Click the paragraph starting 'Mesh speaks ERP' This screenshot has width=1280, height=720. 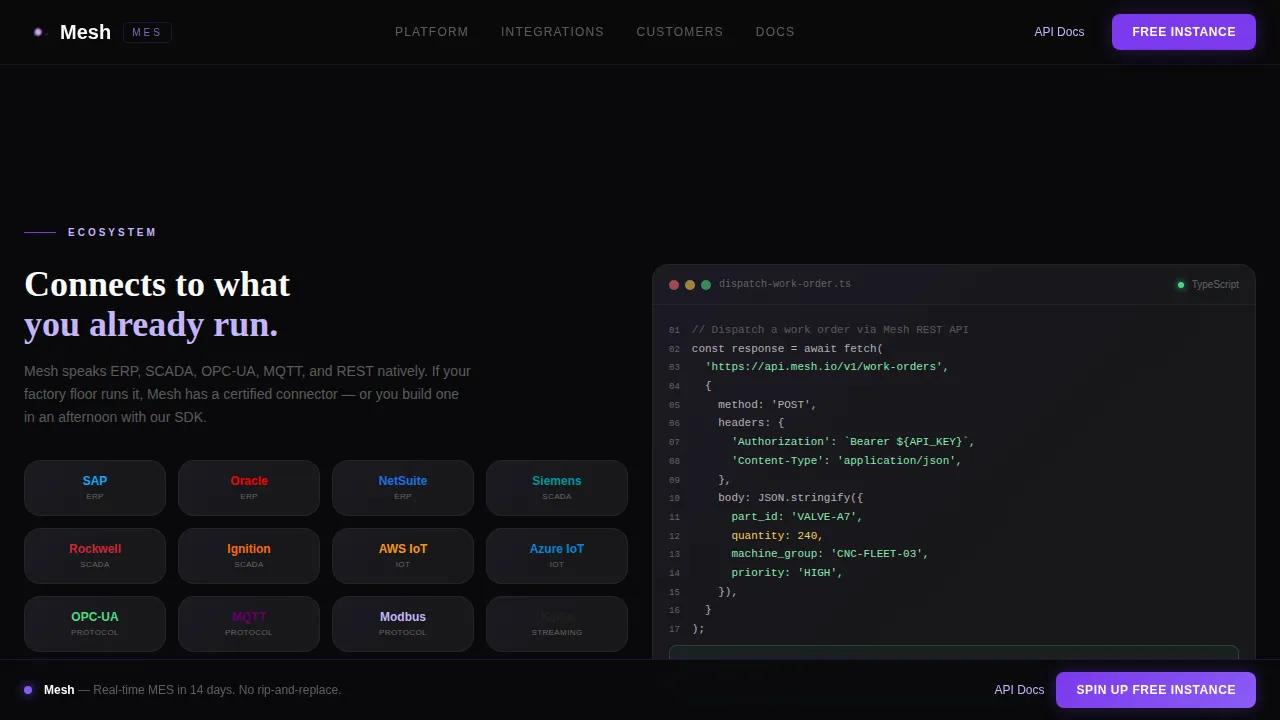tap(247, 394)
